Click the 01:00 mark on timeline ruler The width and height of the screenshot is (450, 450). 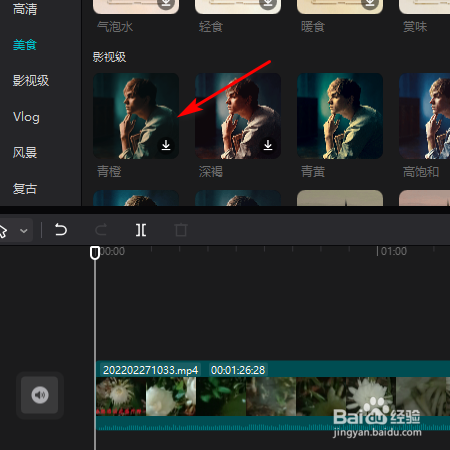(x=394, y=251)
